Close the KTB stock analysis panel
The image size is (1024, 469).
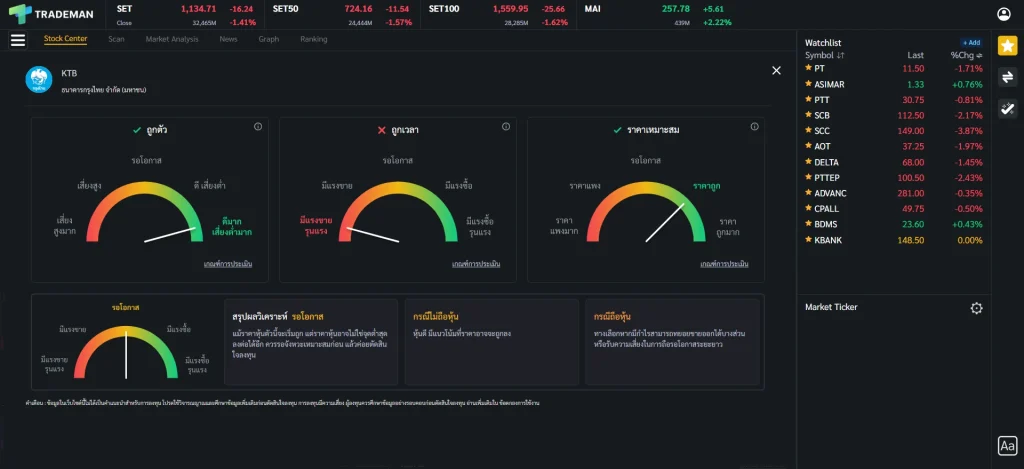(x=776, y=70)
